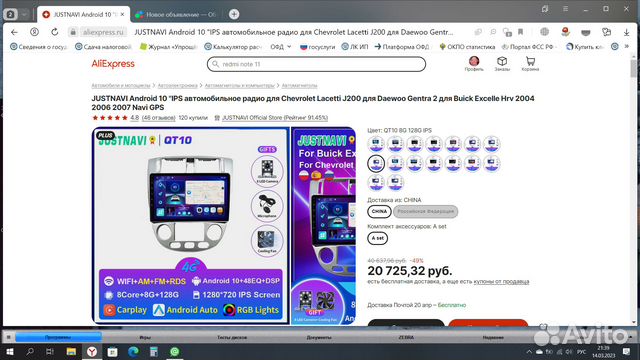
Task: Switch input language РУС in tray
Action: (582, 351)
